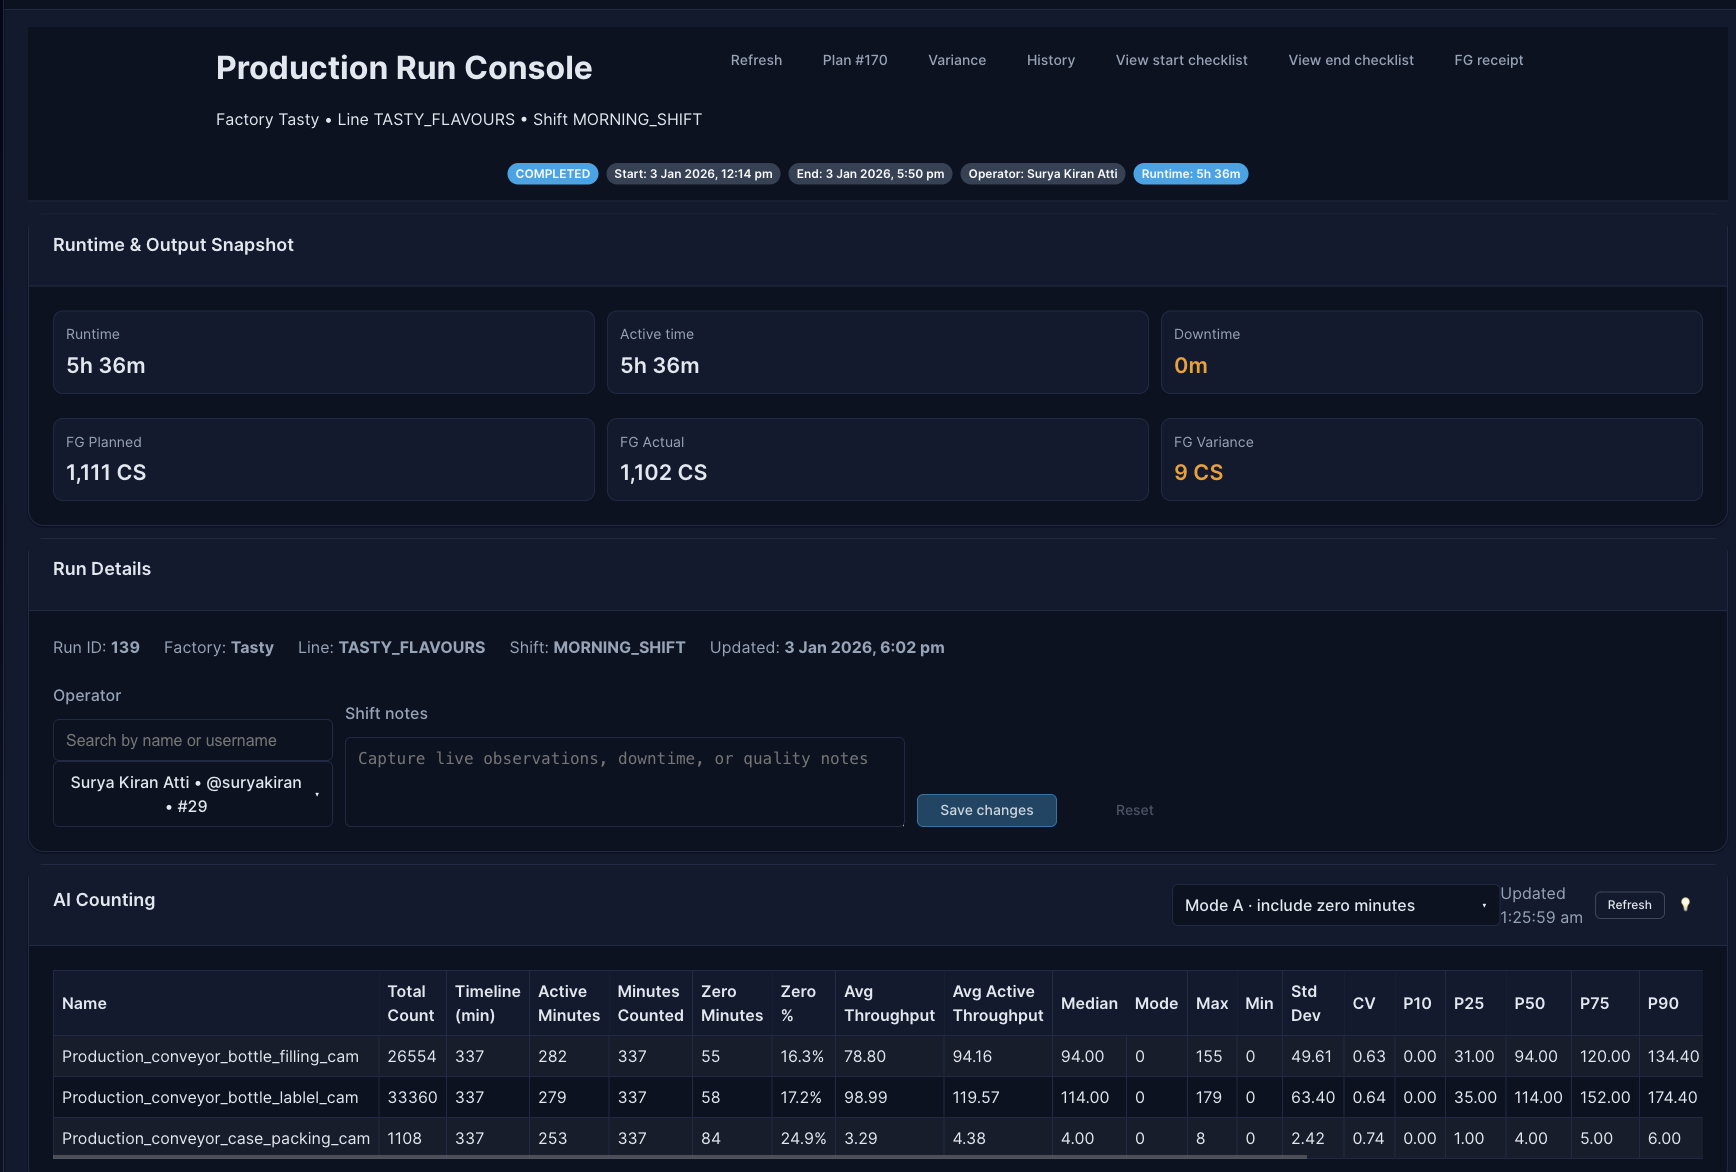Go to the Variance page
The image size is (1736, 1172).
[956, 60]
